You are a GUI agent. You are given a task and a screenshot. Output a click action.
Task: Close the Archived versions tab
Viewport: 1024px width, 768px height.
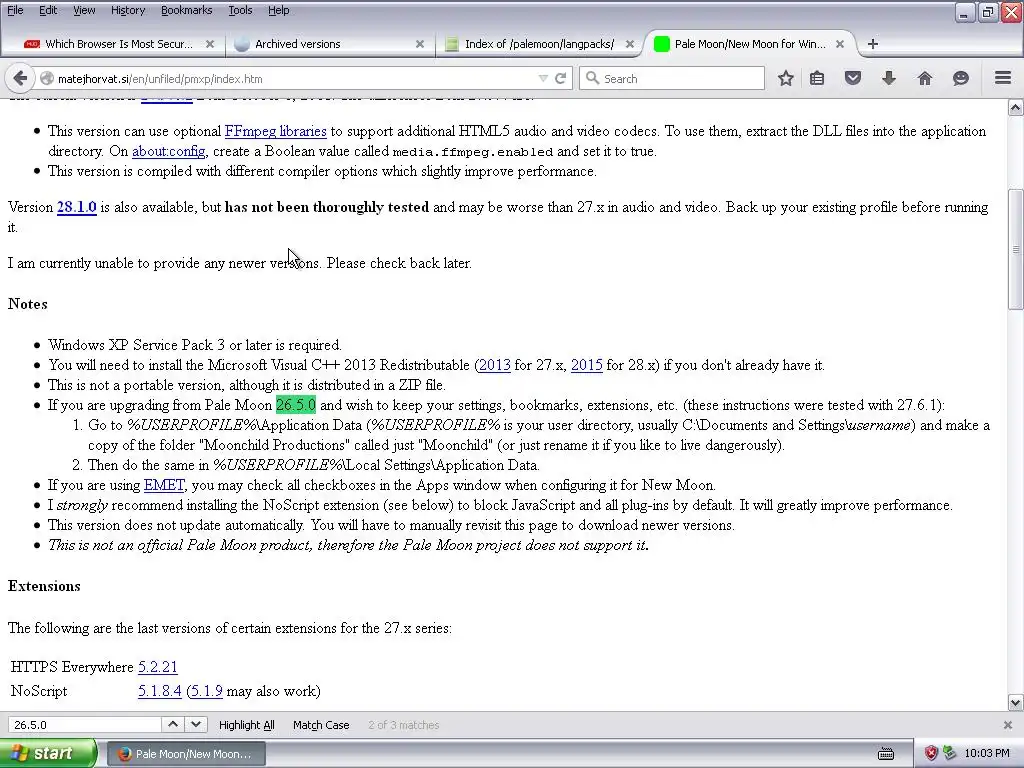[x=420, y=44]
